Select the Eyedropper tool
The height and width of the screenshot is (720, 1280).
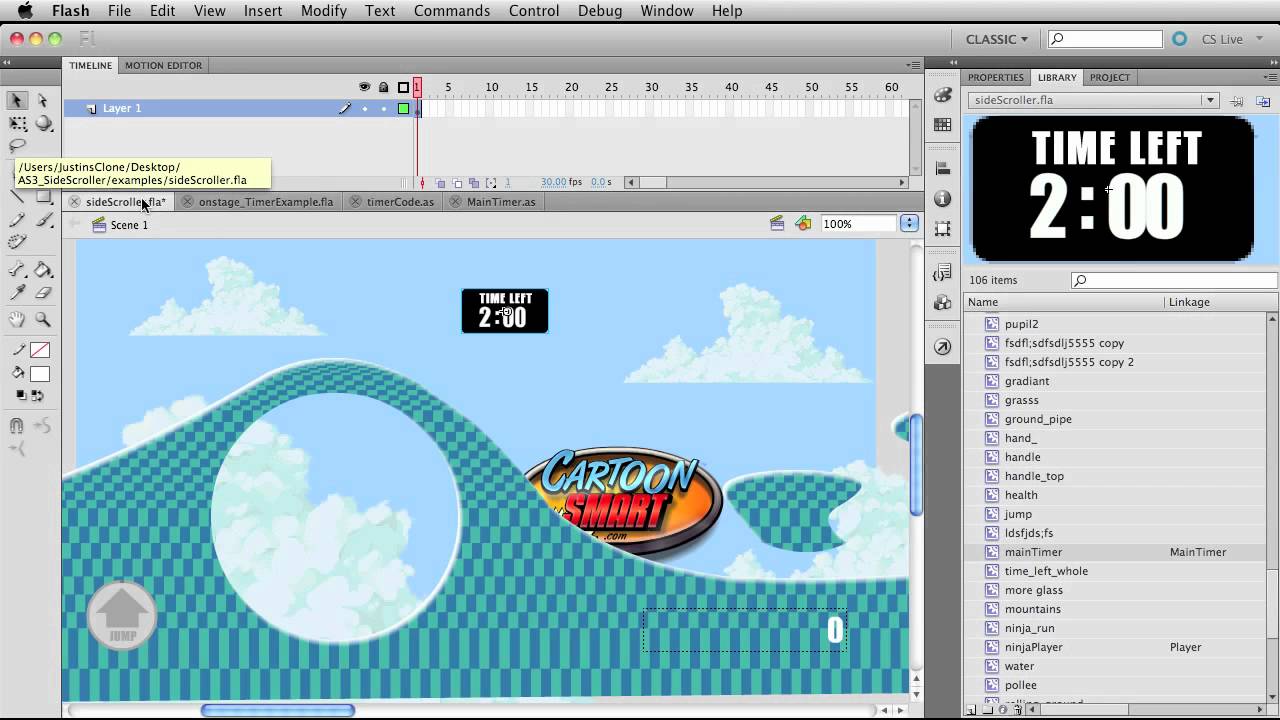17,293
